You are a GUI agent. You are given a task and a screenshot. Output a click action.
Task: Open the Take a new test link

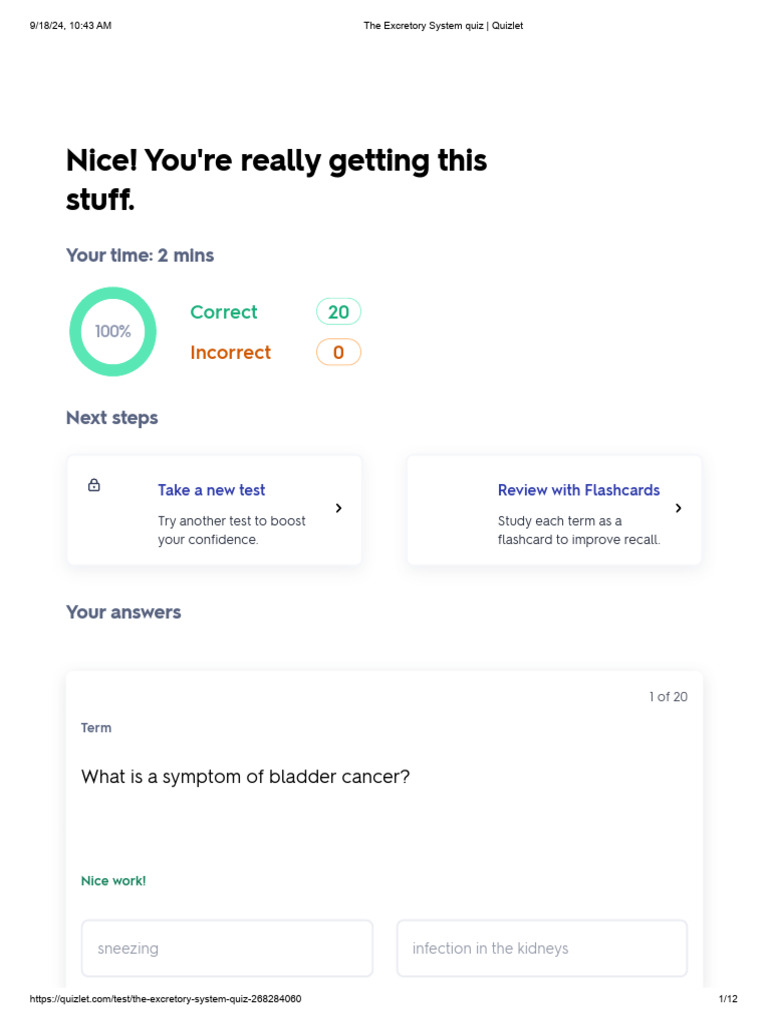[212, 490]
